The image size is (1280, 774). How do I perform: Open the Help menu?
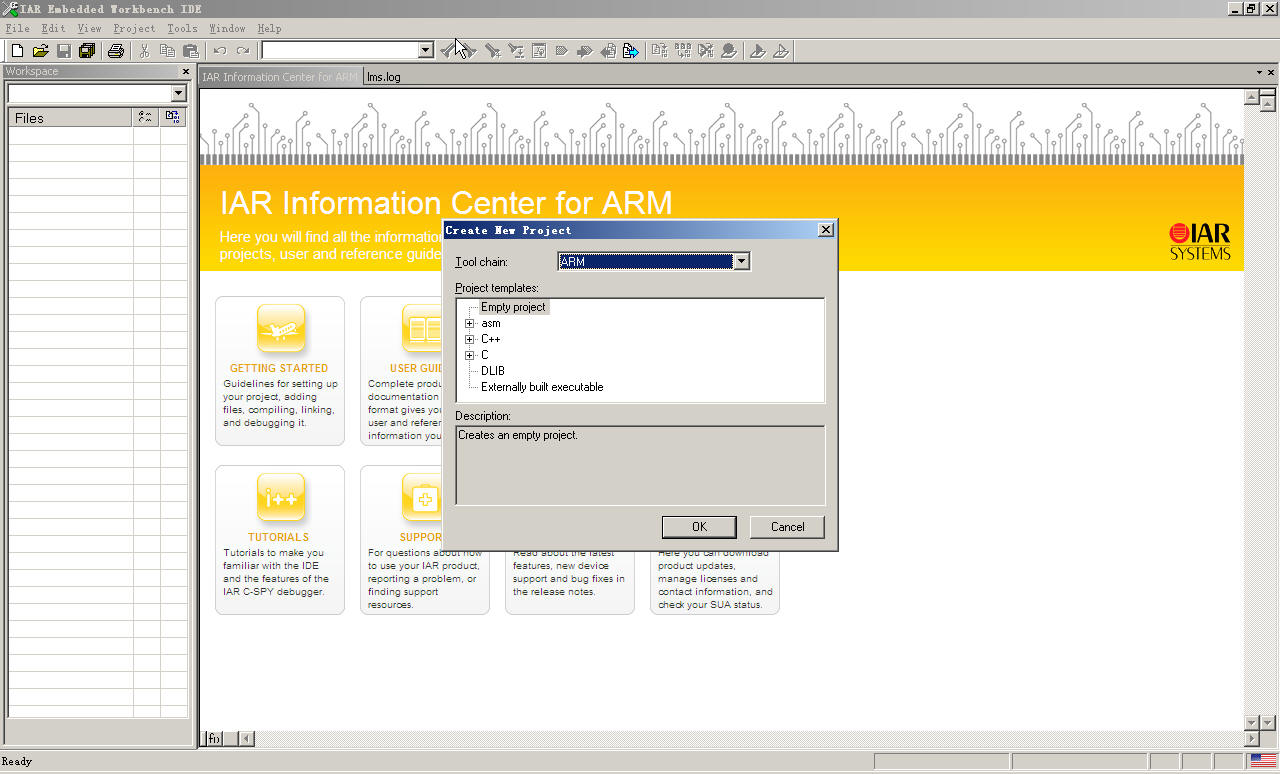click(x=269, y=28)
